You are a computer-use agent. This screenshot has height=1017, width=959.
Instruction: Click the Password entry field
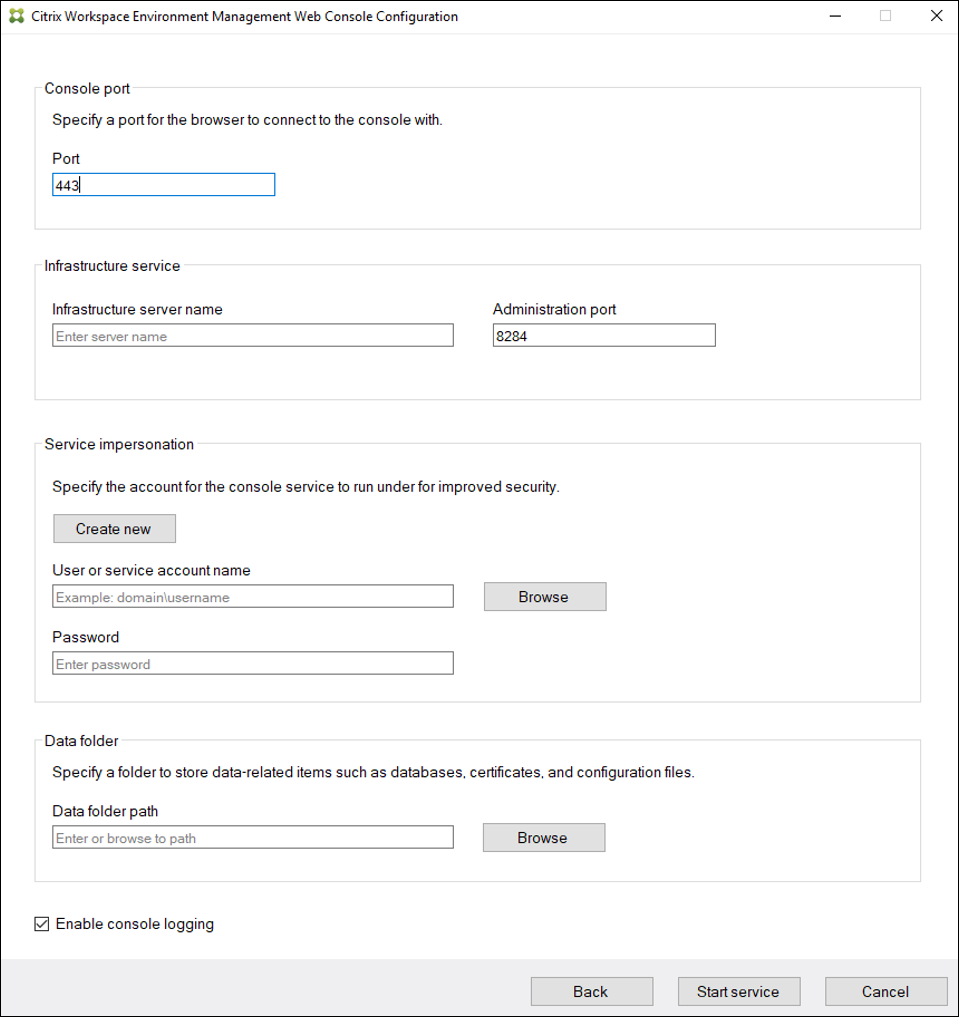pyautogui.click(x=252, y=662)
